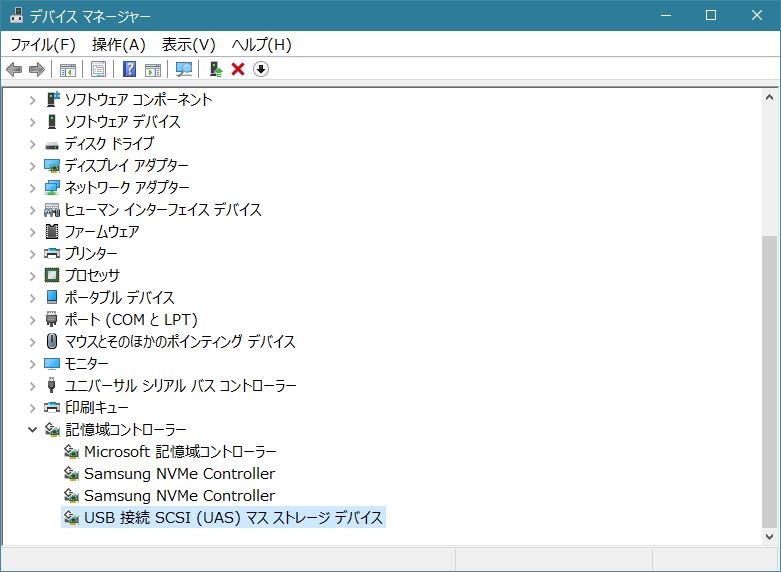Click the ディスク ドライブ category icon
The width and height of the screenshot is (781, 572).
[52, 145]
